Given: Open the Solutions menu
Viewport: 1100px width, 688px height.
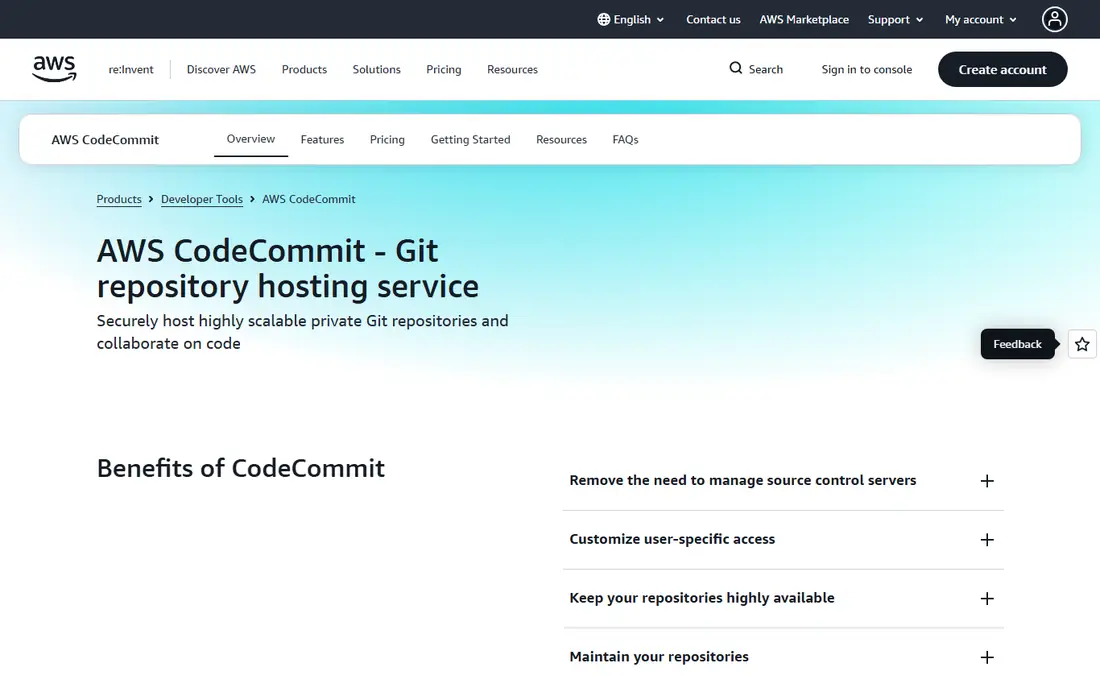Looking at the screenshot, I should tap(376, 69).
